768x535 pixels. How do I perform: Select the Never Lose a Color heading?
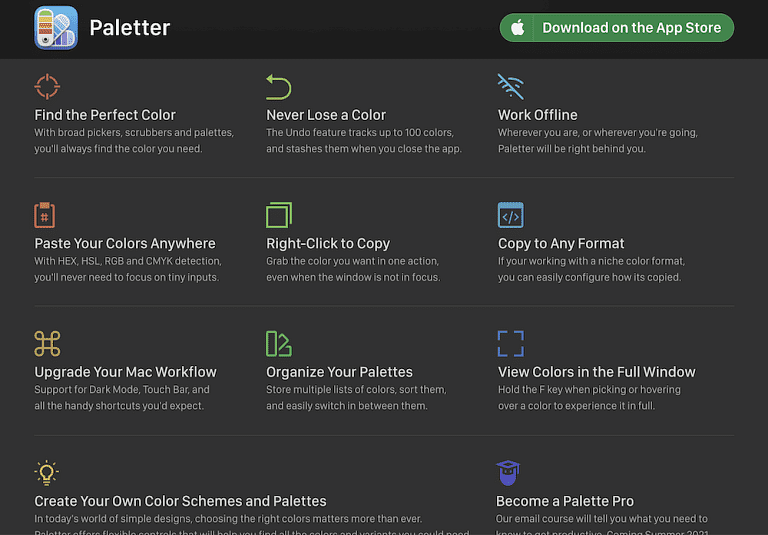326,115
